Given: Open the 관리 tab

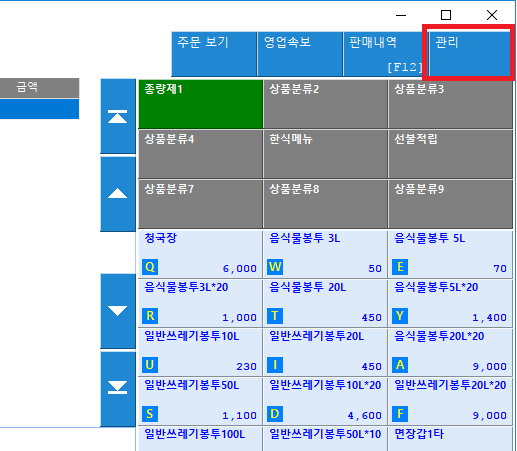Looking at the screenshot, I should (x=469, y=53).
